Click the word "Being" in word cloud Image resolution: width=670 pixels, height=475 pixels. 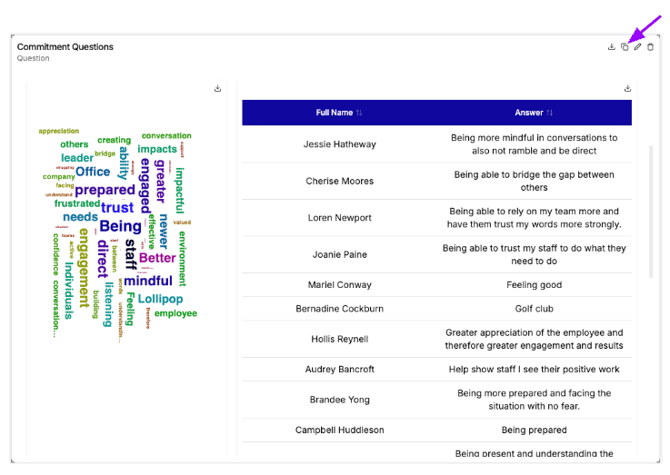pyautogui.click(x=120, y=226)
